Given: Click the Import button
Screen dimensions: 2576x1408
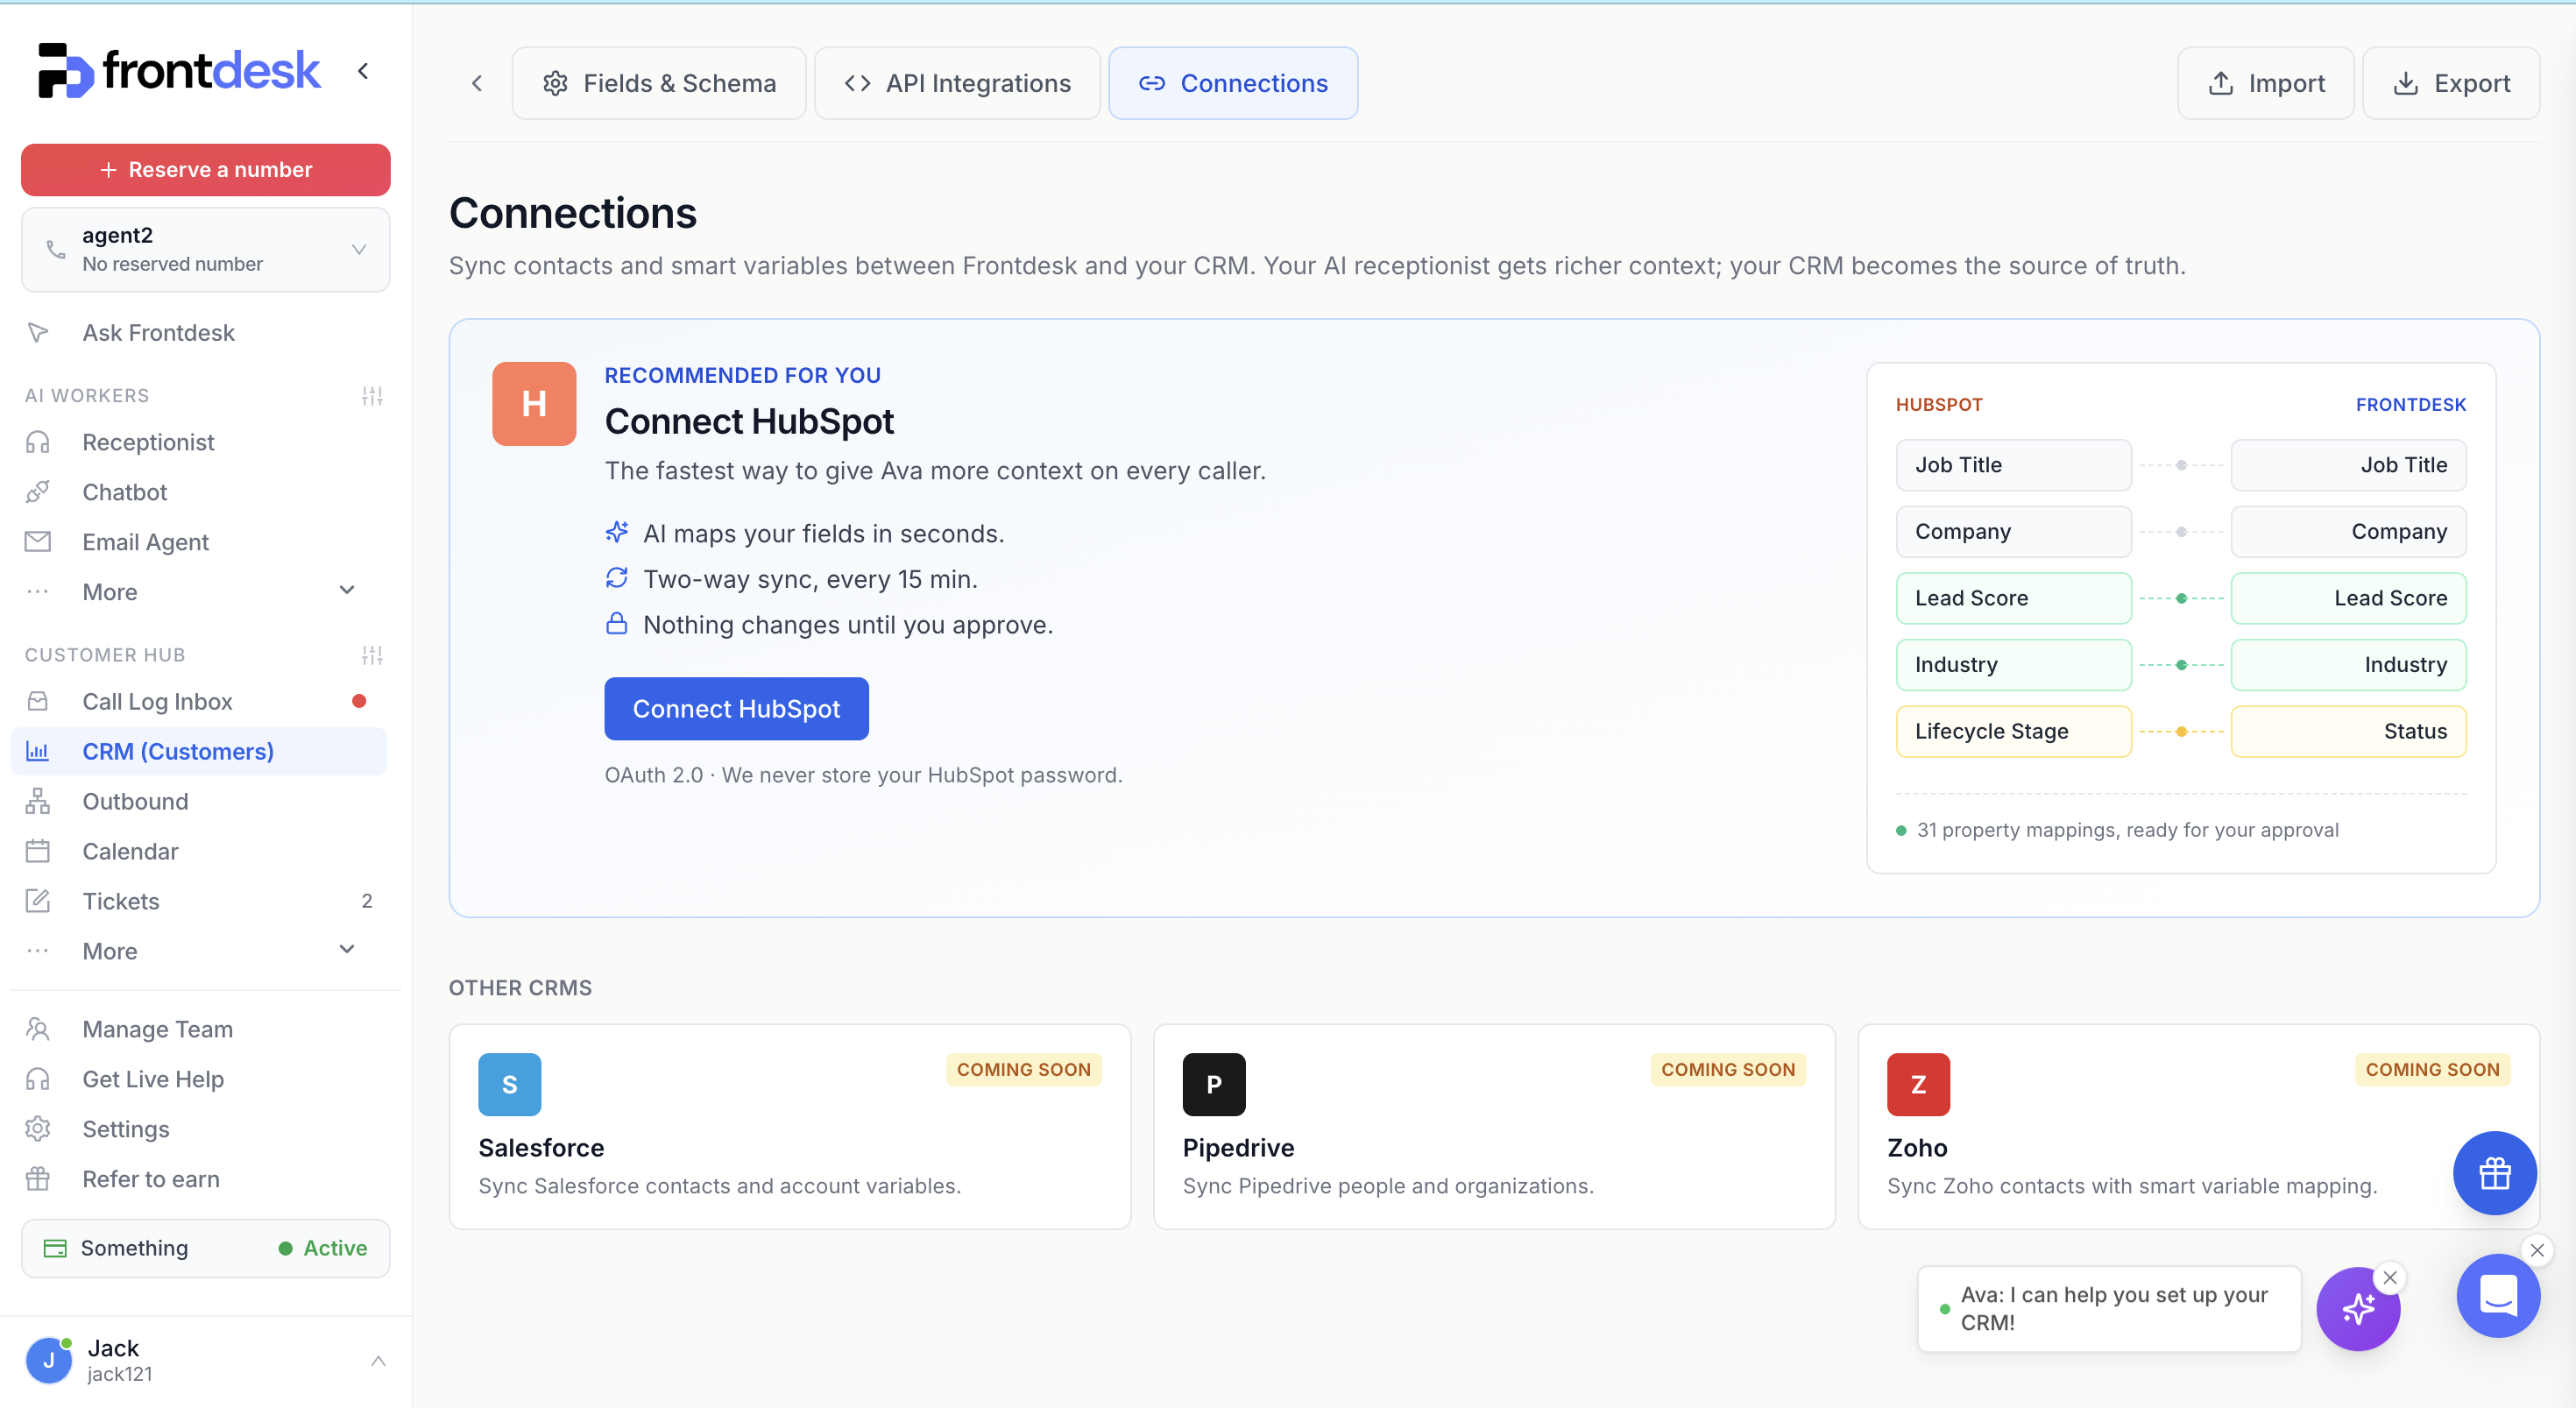Looking at the screenshot, I should tap(2265, 83).
